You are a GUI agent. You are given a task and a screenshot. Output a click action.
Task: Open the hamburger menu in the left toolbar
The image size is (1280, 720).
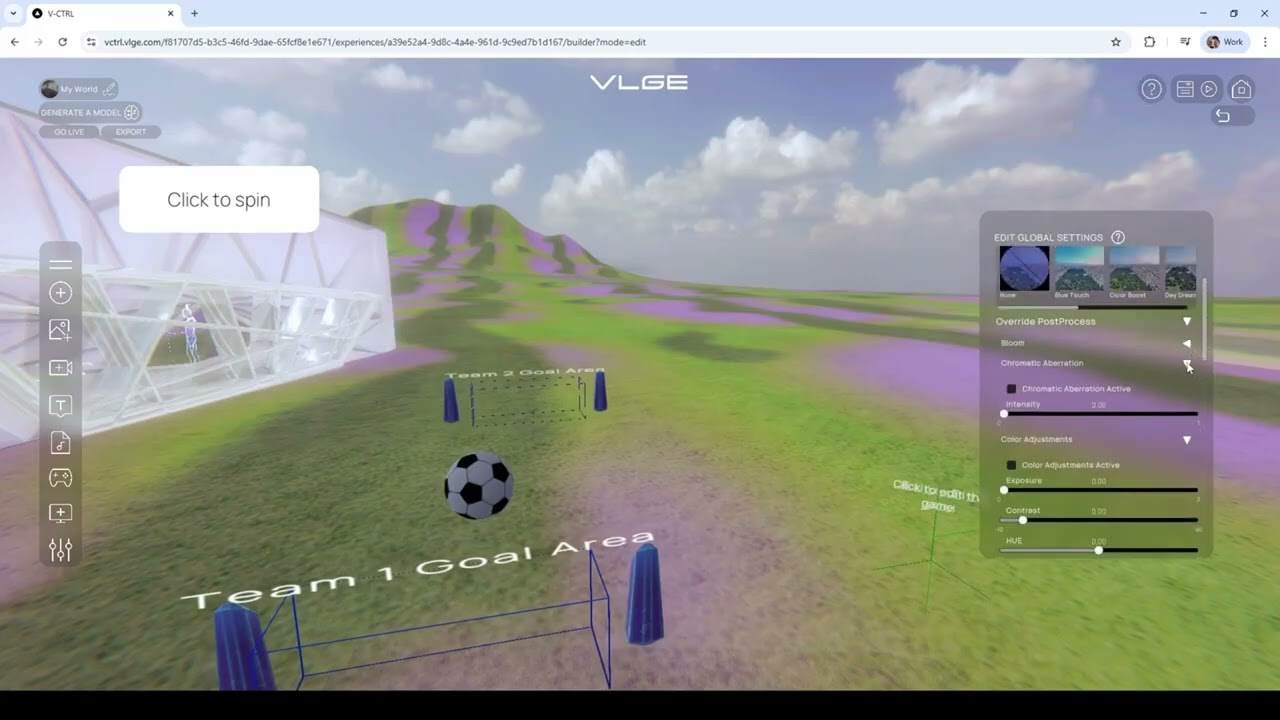(x=60, y=265)
